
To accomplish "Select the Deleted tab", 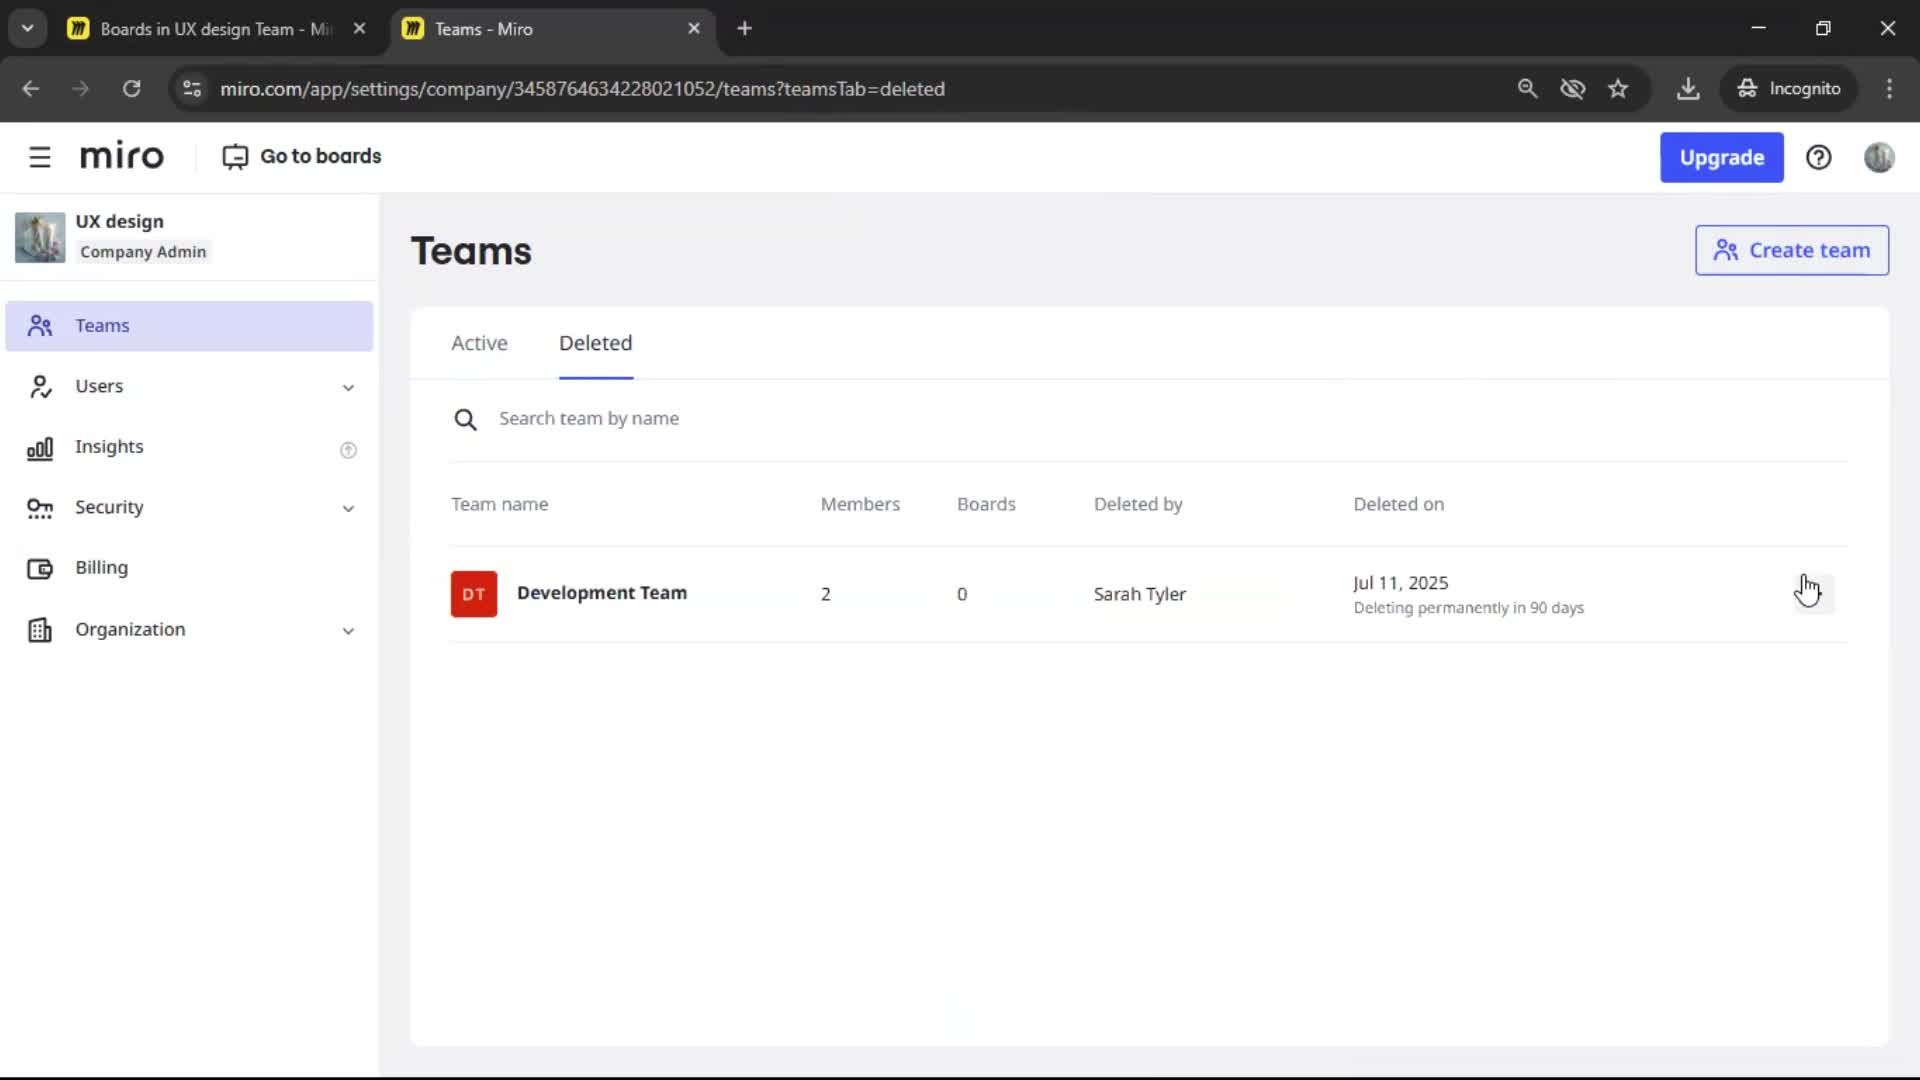I will [595, 343].
